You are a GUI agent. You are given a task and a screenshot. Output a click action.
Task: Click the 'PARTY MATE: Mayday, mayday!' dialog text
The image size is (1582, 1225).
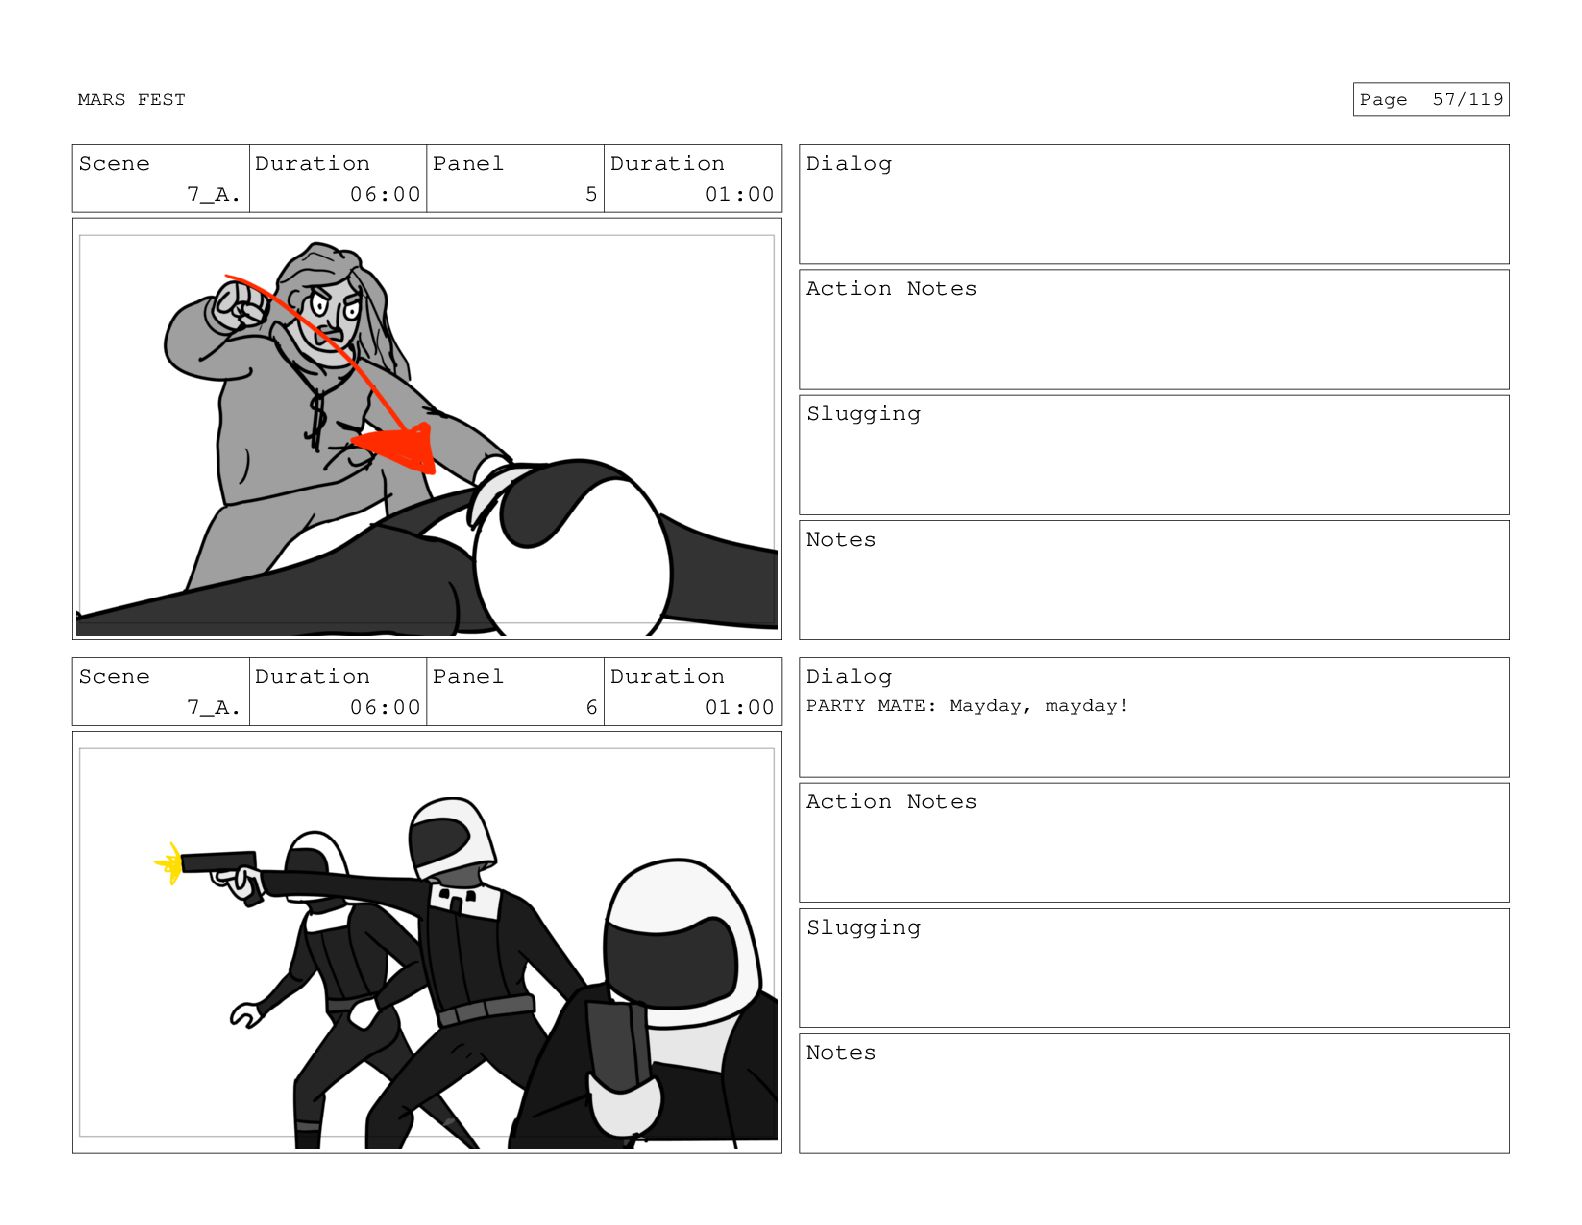[x=967, y=706]
